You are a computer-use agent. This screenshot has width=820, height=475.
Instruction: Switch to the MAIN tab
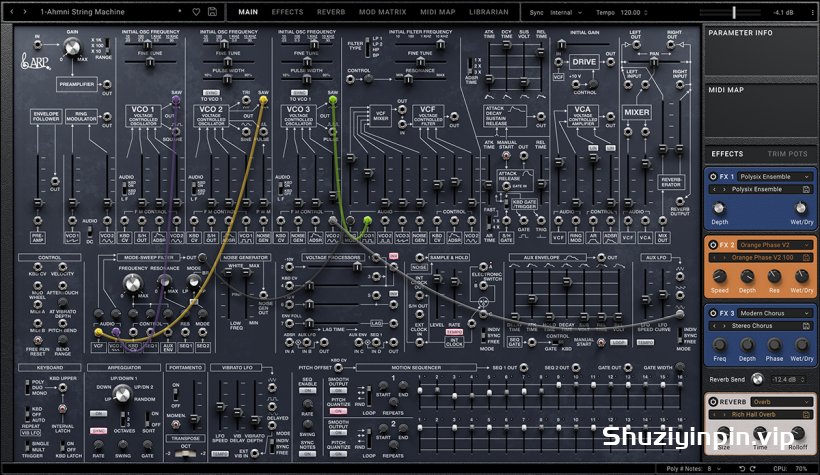tap(248, 12)
